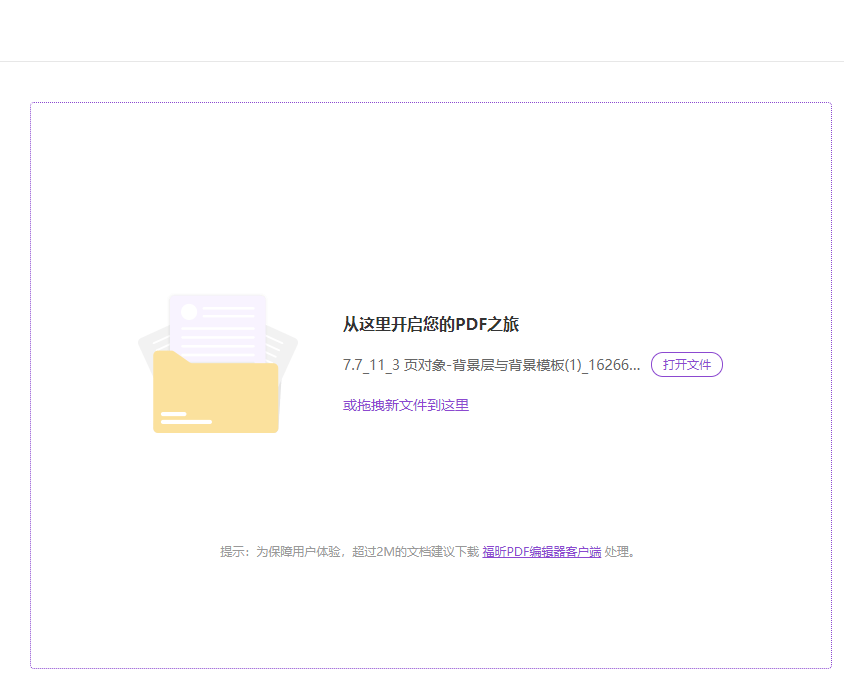Click the 提示 tip text at the bottom
Viewport: 844px width, 694px height.
pyautogui.click(x=232, y=550)
